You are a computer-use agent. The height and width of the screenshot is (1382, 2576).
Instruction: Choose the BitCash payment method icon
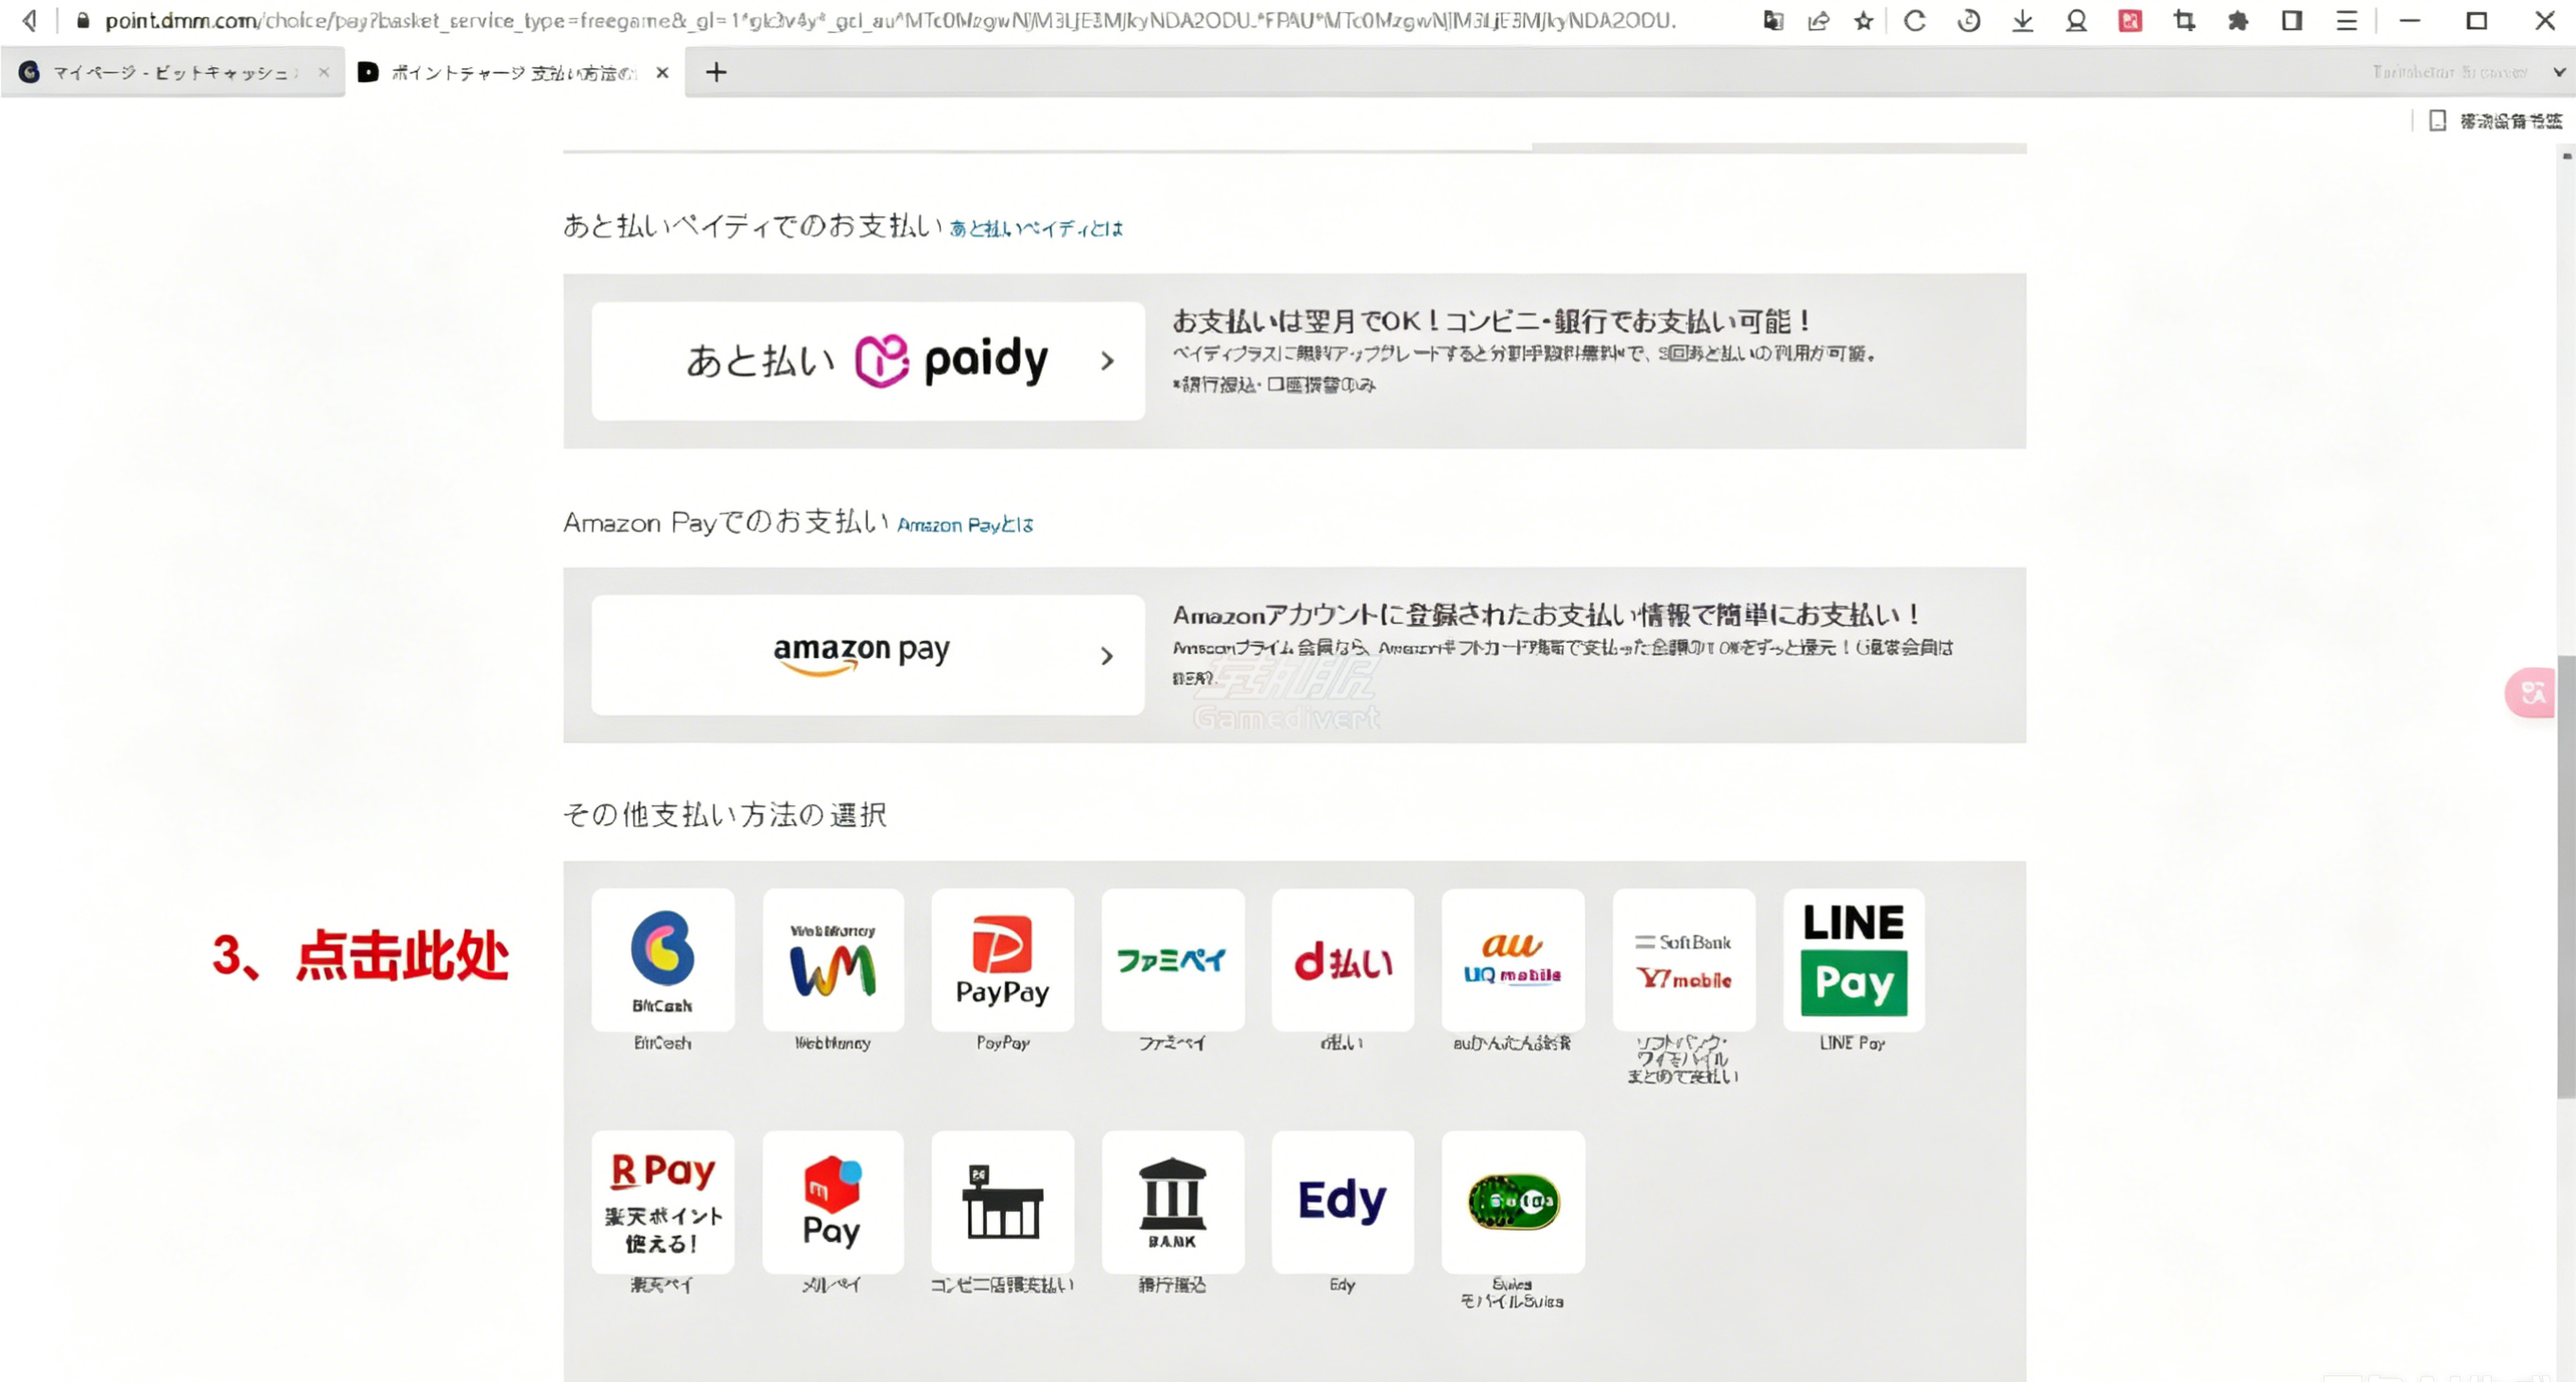(x=662, y=959)
